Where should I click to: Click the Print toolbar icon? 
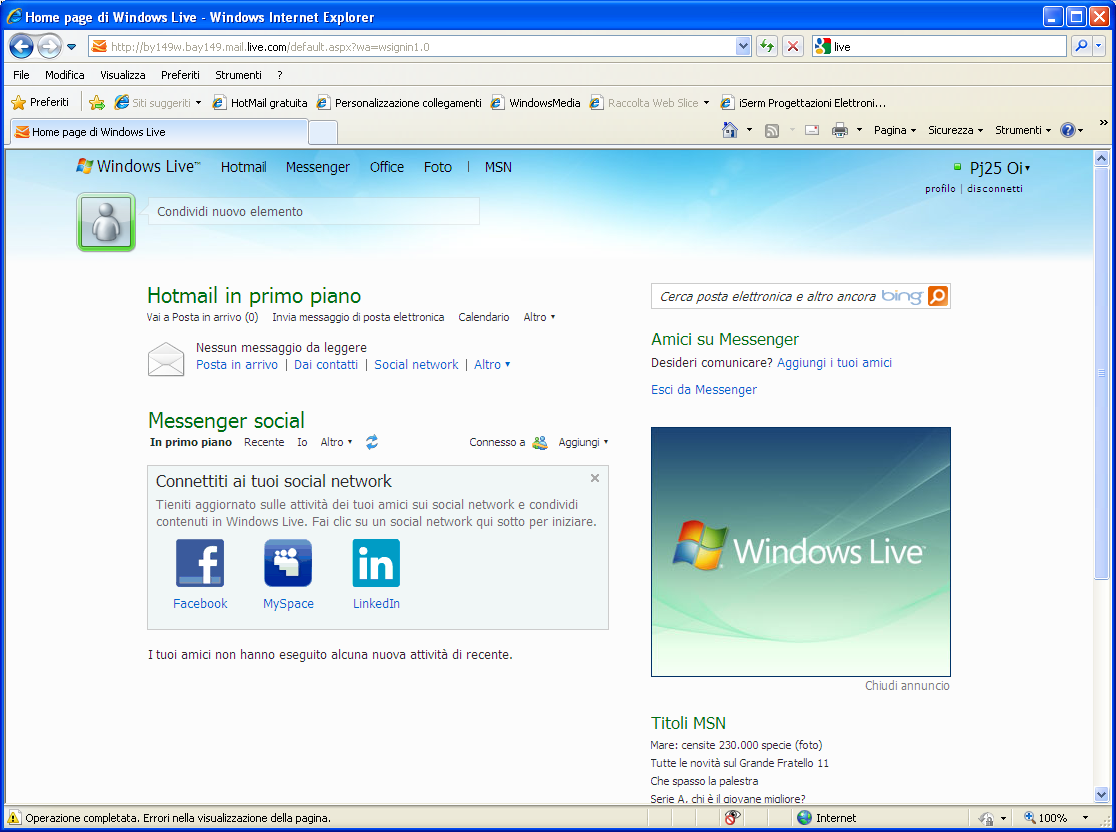(840, 130)
